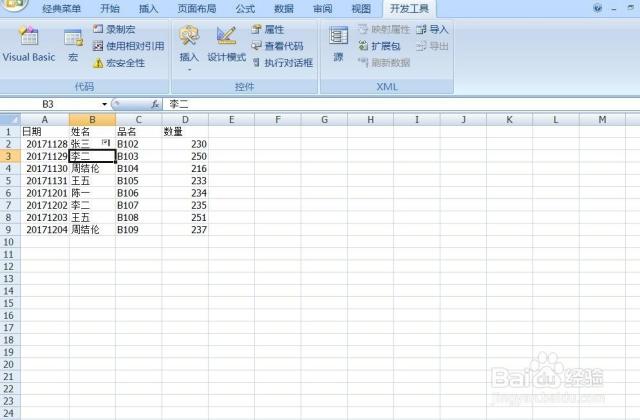
Task: Select column D header
Action: point(184,120)
